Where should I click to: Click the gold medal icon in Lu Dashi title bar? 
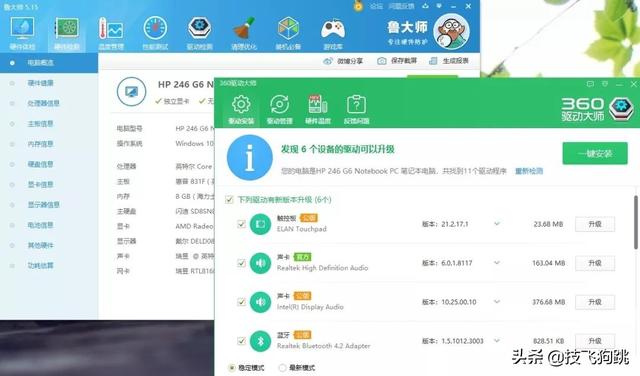(358, 6)
